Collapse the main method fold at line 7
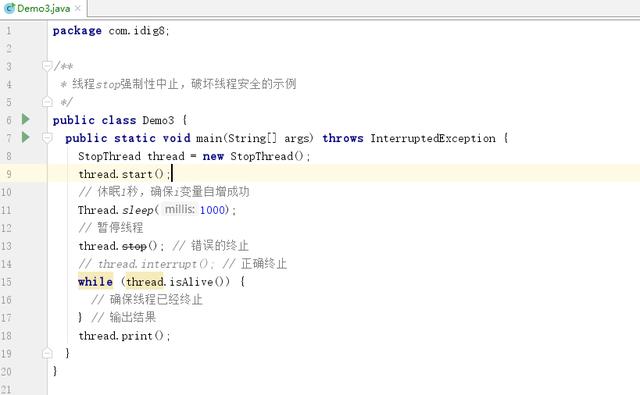The height and width of the screenshot is (395, 640). (x=47, y=138)
